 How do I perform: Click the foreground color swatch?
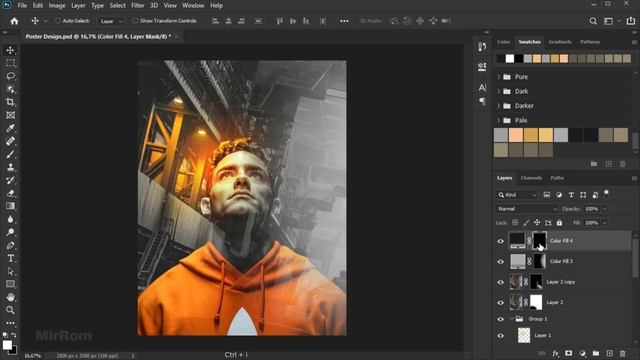click(x=7, y=345)
